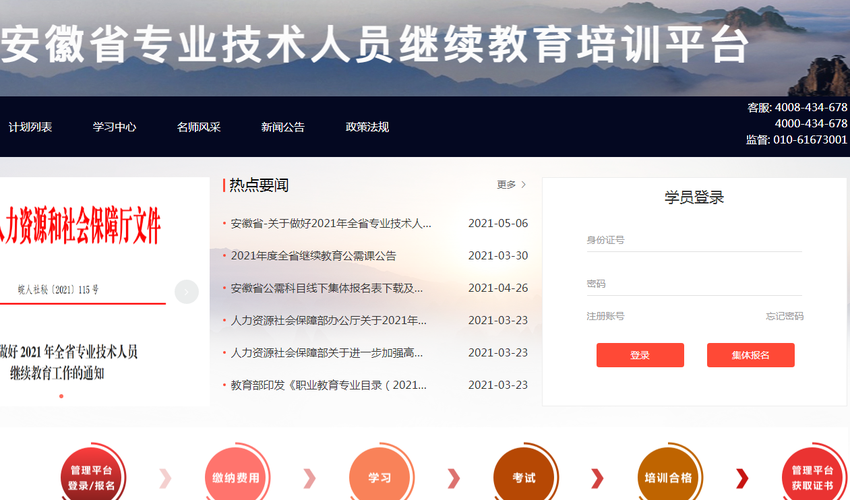This screenshot has width=850, height=500.
Task: Click the site title 安徽省专业技术人员继续教育培训平台
Action: [x=374, y=44]
